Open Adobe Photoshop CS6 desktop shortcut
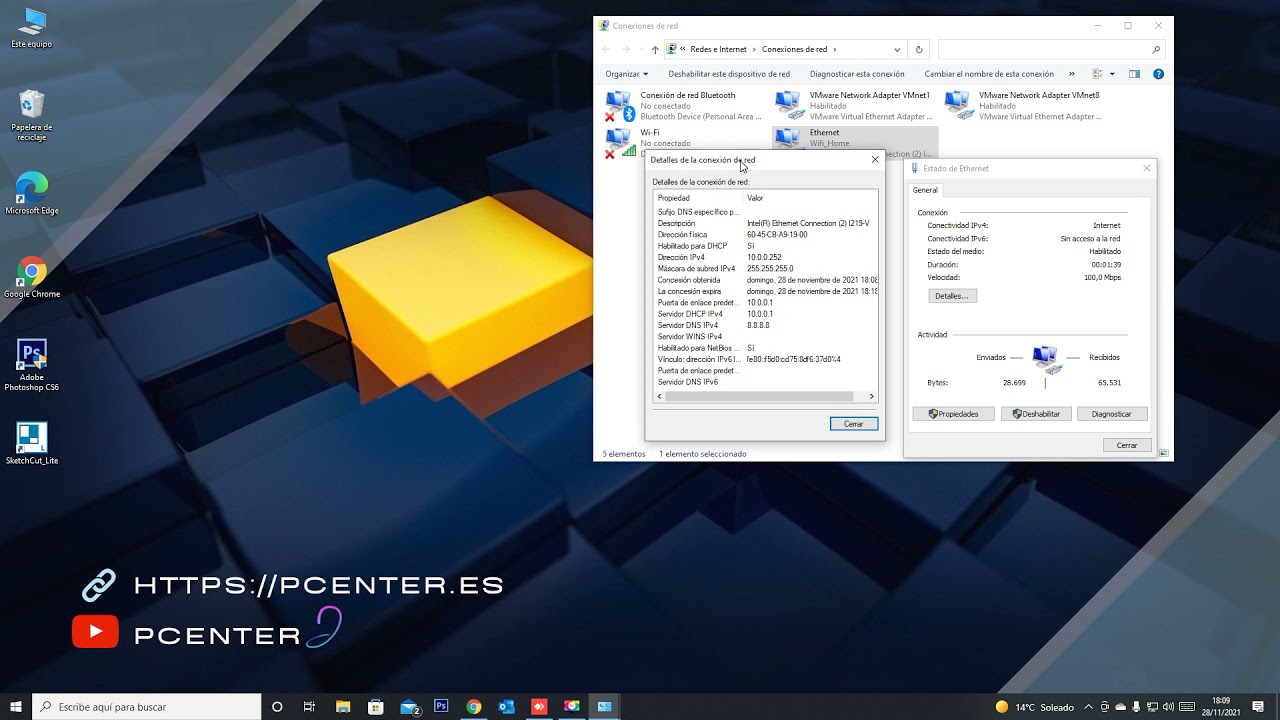Viewport: 1280px width, 720px height. pos(32,365)
